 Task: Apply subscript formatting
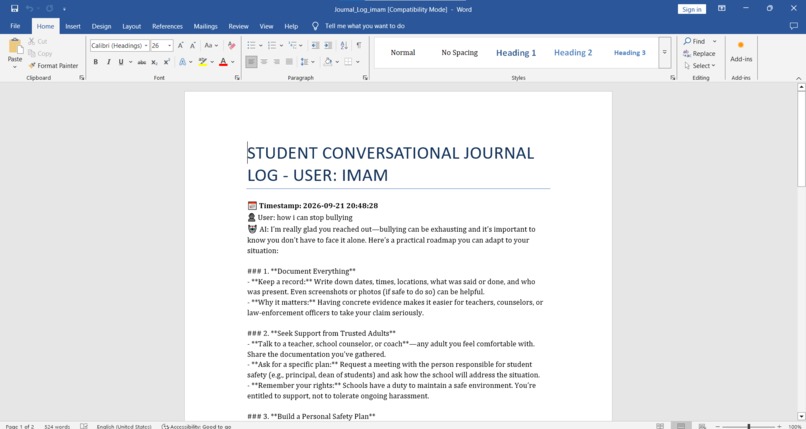[x=154, y=62]
